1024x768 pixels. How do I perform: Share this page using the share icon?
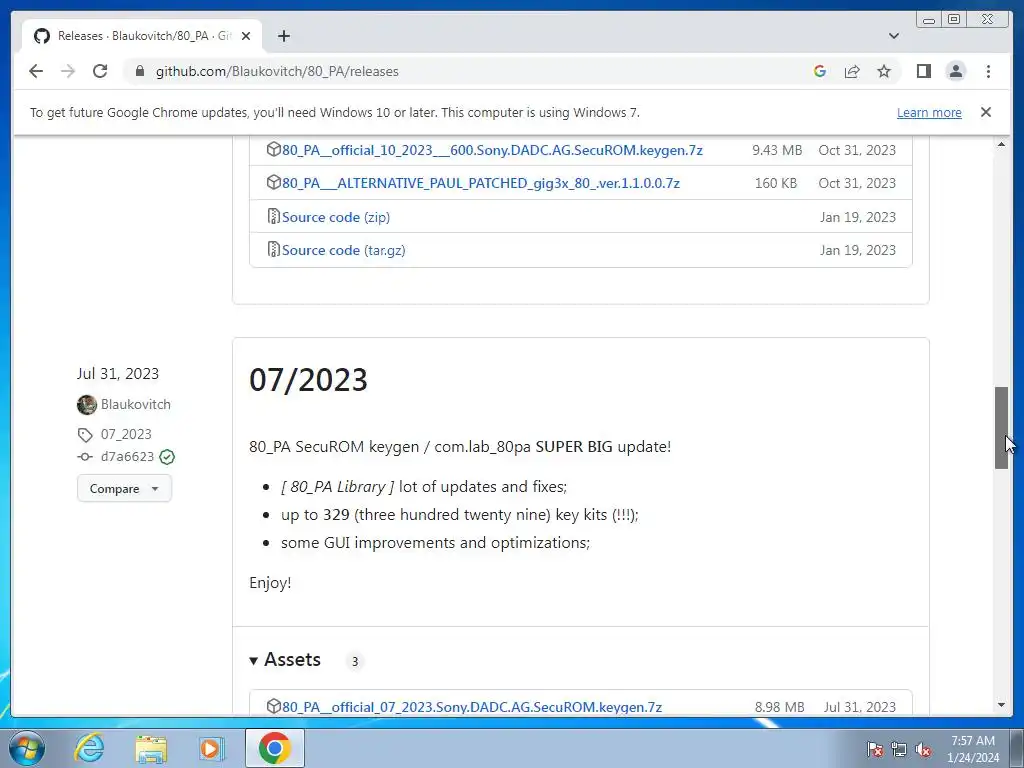tap(852, 71)
